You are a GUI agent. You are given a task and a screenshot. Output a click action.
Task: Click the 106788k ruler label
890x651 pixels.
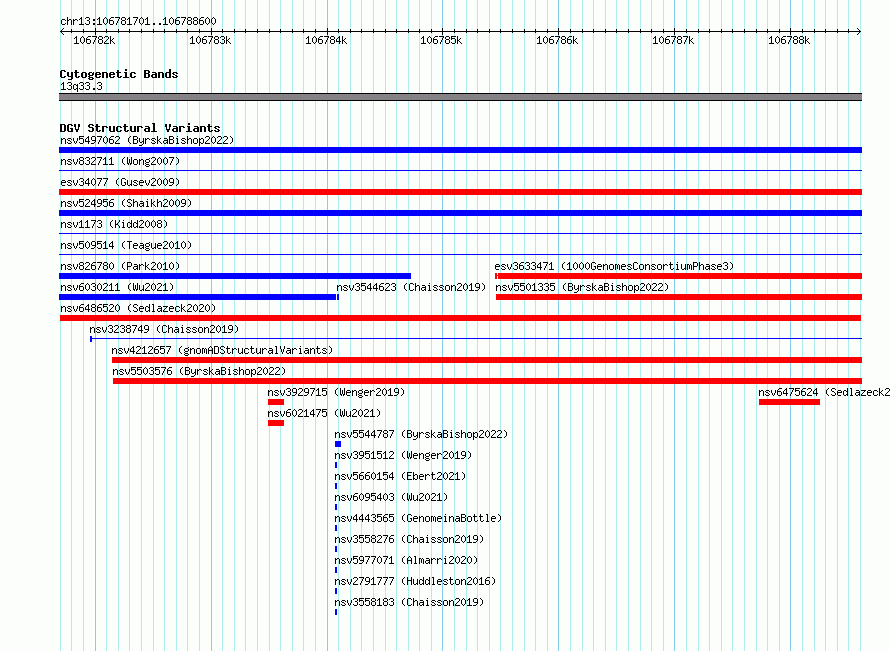789,40
